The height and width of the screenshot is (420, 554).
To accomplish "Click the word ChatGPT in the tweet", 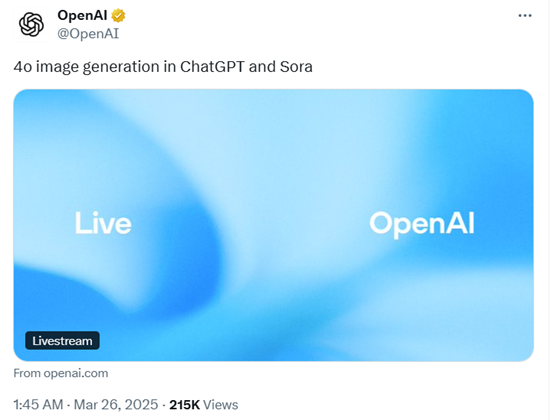I will [212, 66].
